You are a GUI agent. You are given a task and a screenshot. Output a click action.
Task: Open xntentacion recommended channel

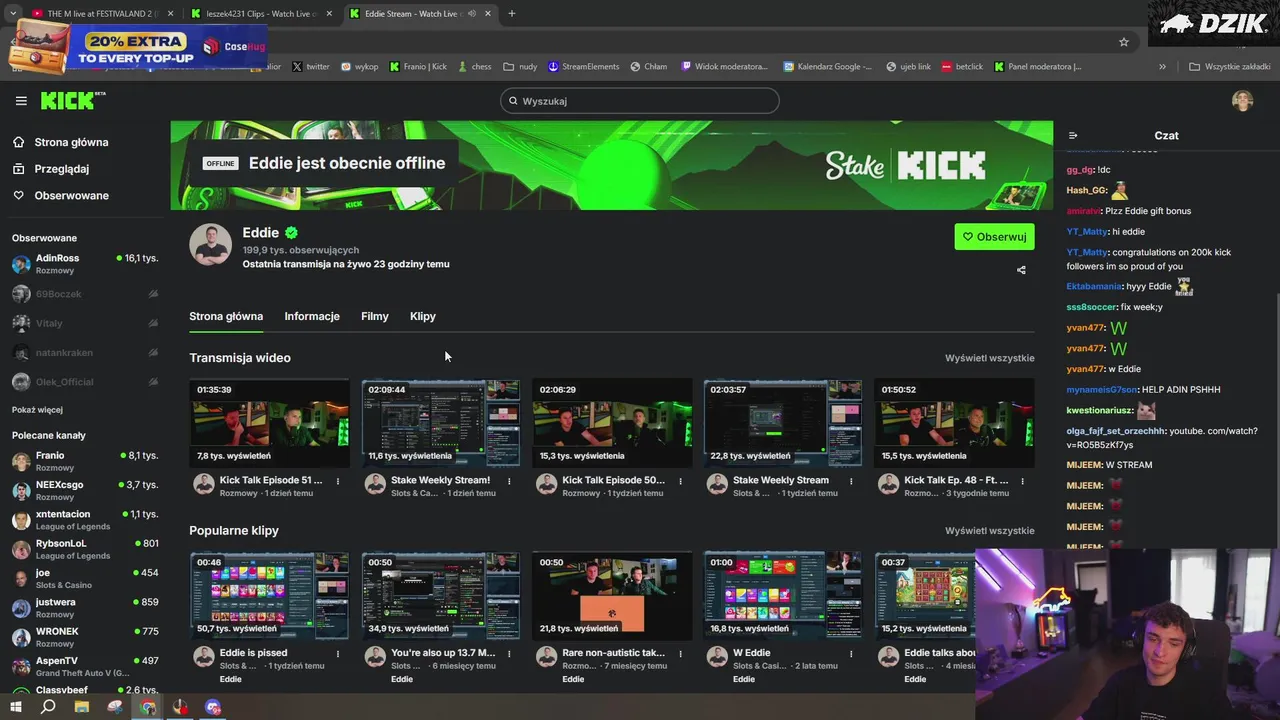click(x=84, y=520)
